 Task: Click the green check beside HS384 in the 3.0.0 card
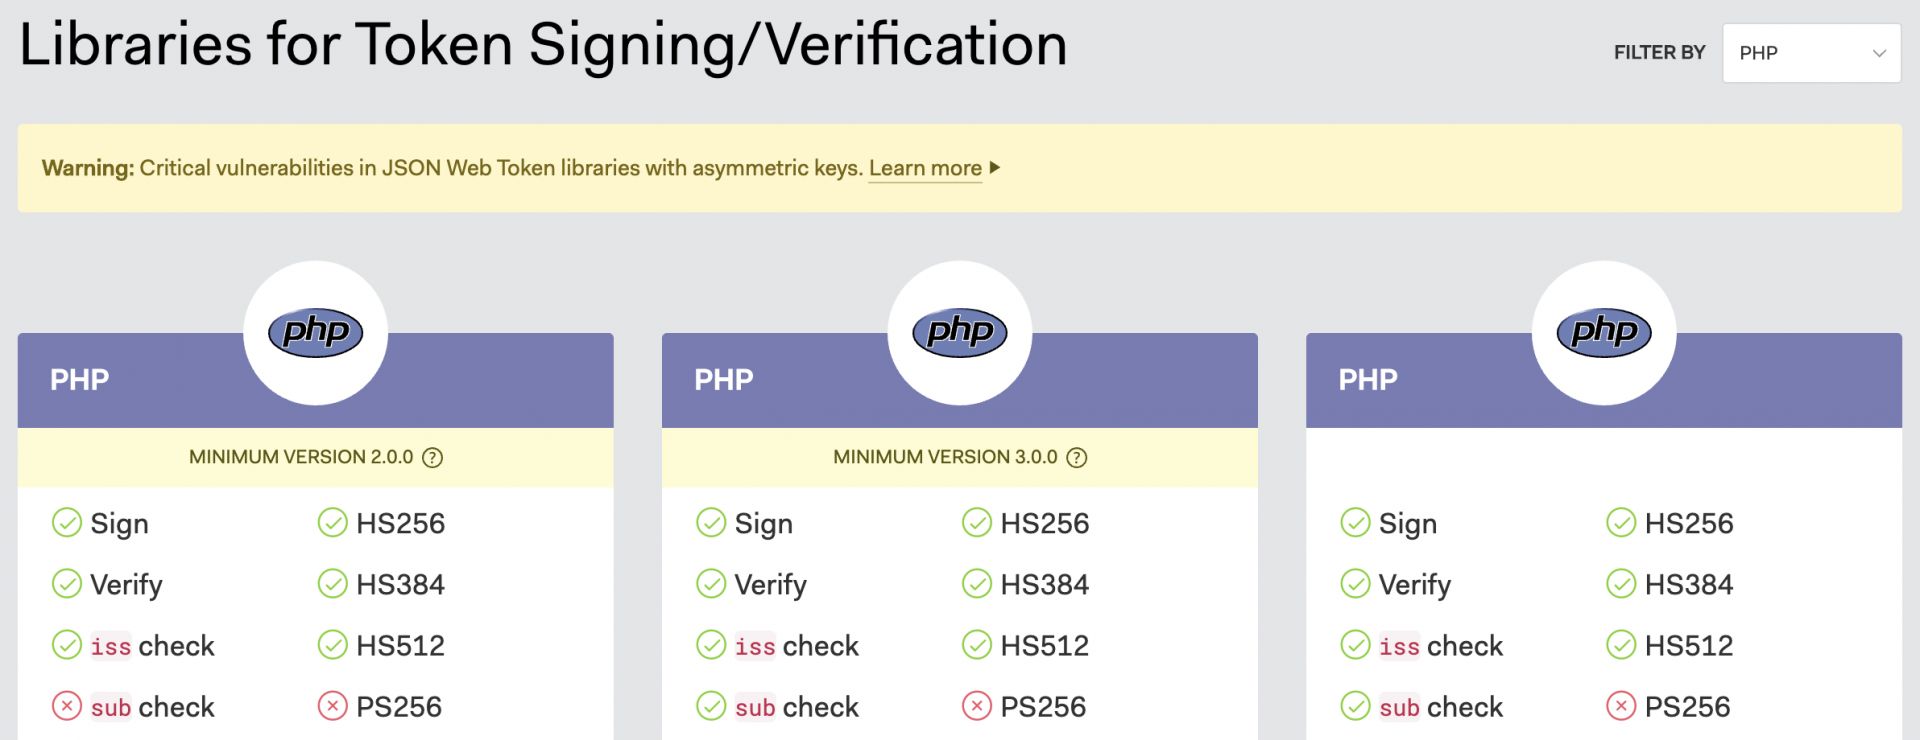click(x=977, y=584)
